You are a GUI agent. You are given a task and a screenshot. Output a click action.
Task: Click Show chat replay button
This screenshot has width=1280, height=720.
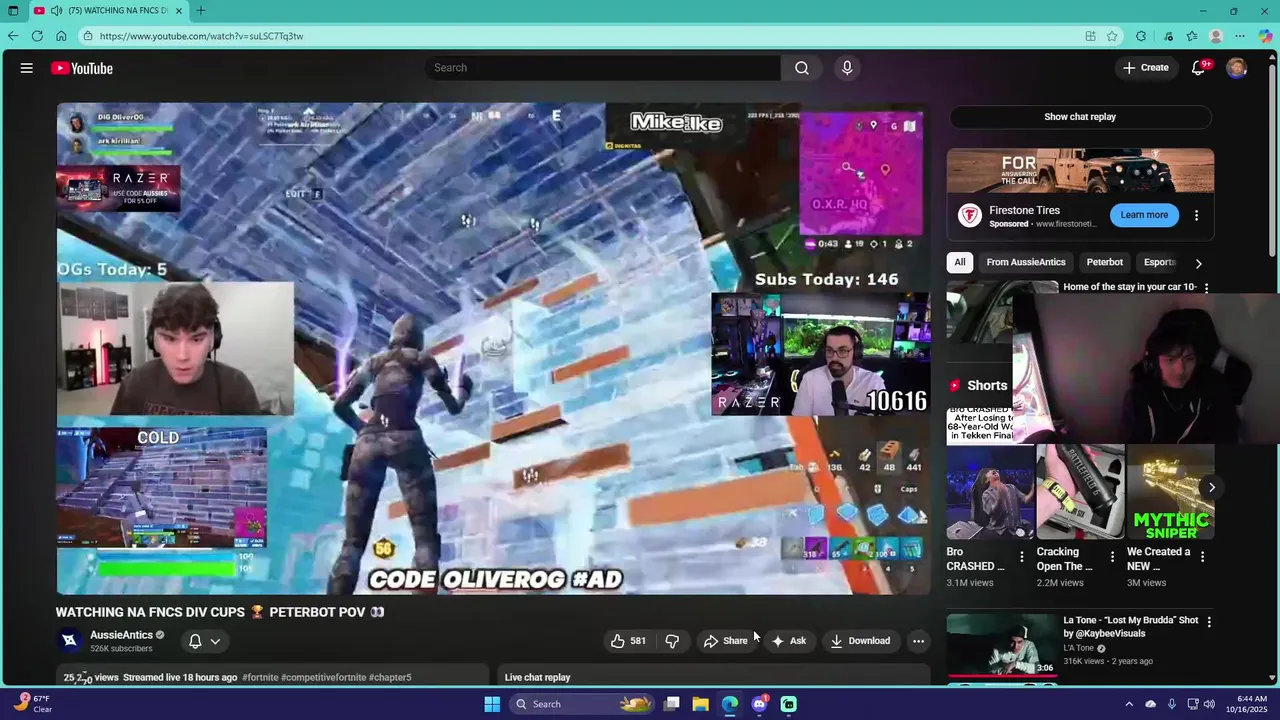point(1080,117)
